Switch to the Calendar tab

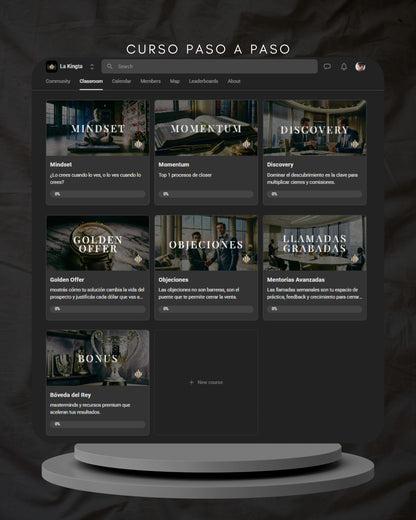(121, 81)
